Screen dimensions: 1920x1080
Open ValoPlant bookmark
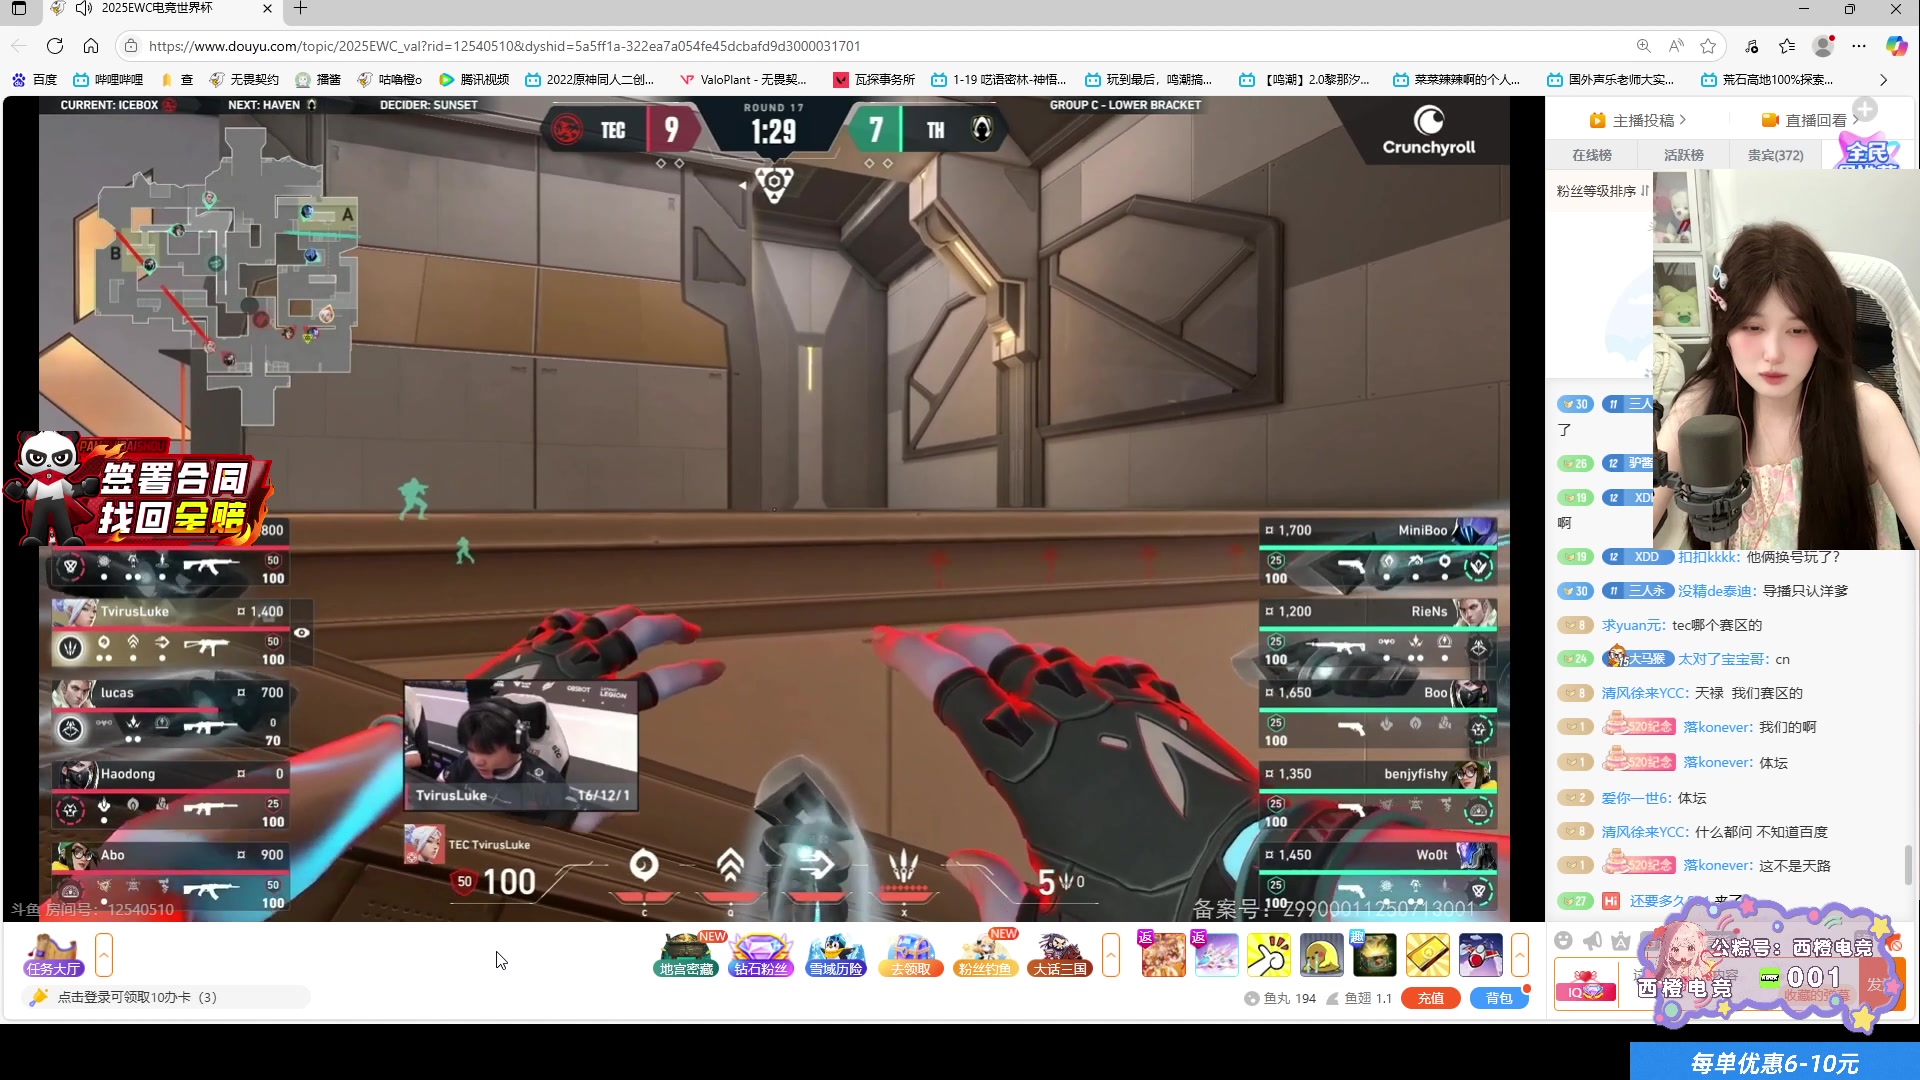pyautogui.click(x=743, y=80)
